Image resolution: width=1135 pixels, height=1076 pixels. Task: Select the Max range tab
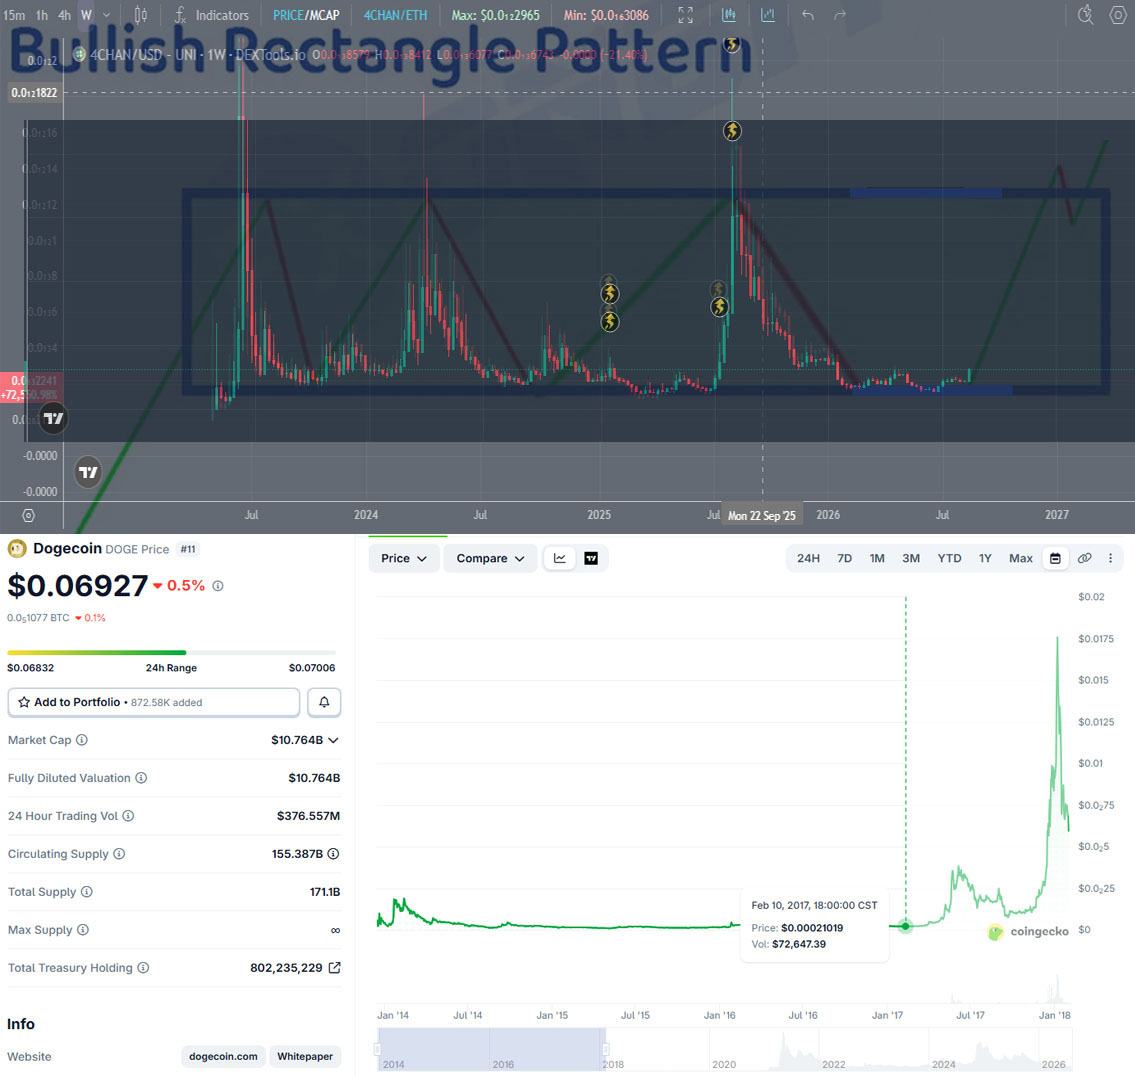1021,558
